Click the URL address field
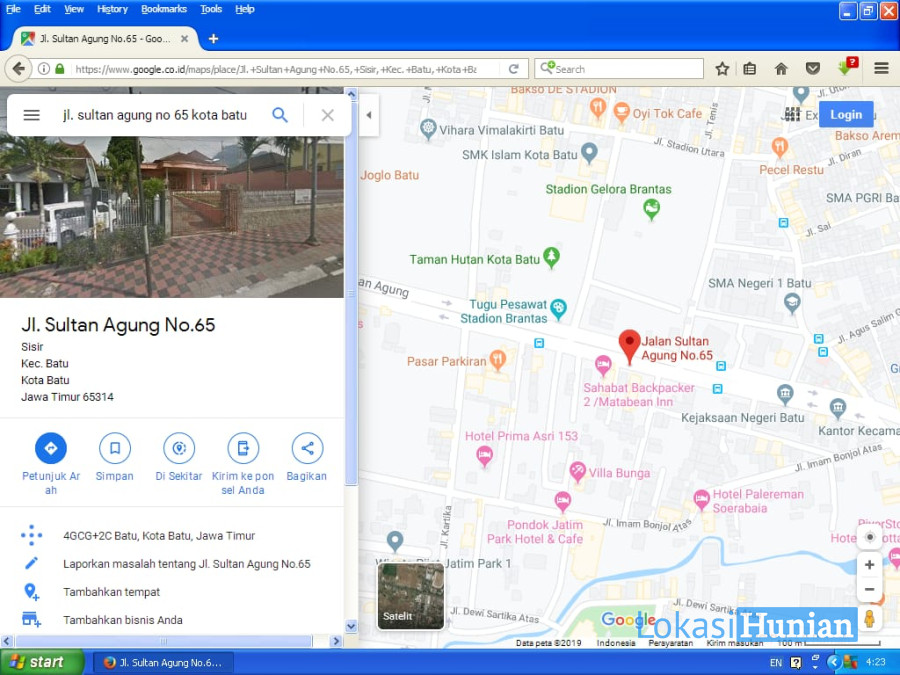 click(x=276, y=69)
